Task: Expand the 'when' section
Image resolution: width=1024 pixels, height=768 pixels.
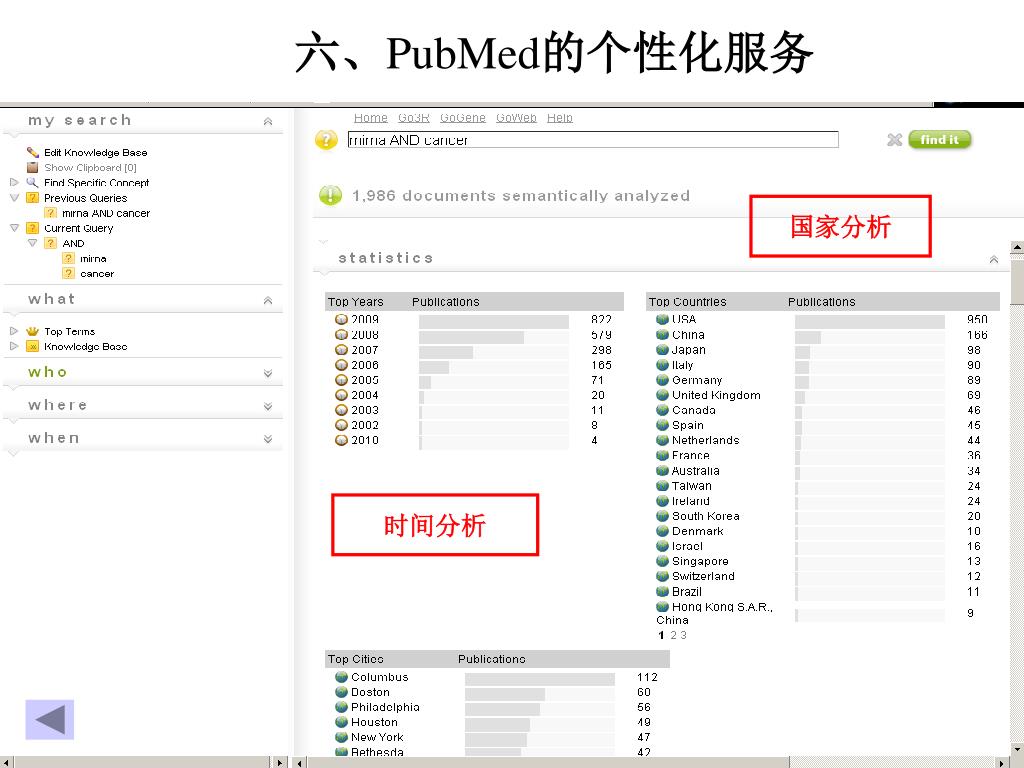Action: click(x=268, y=439)
